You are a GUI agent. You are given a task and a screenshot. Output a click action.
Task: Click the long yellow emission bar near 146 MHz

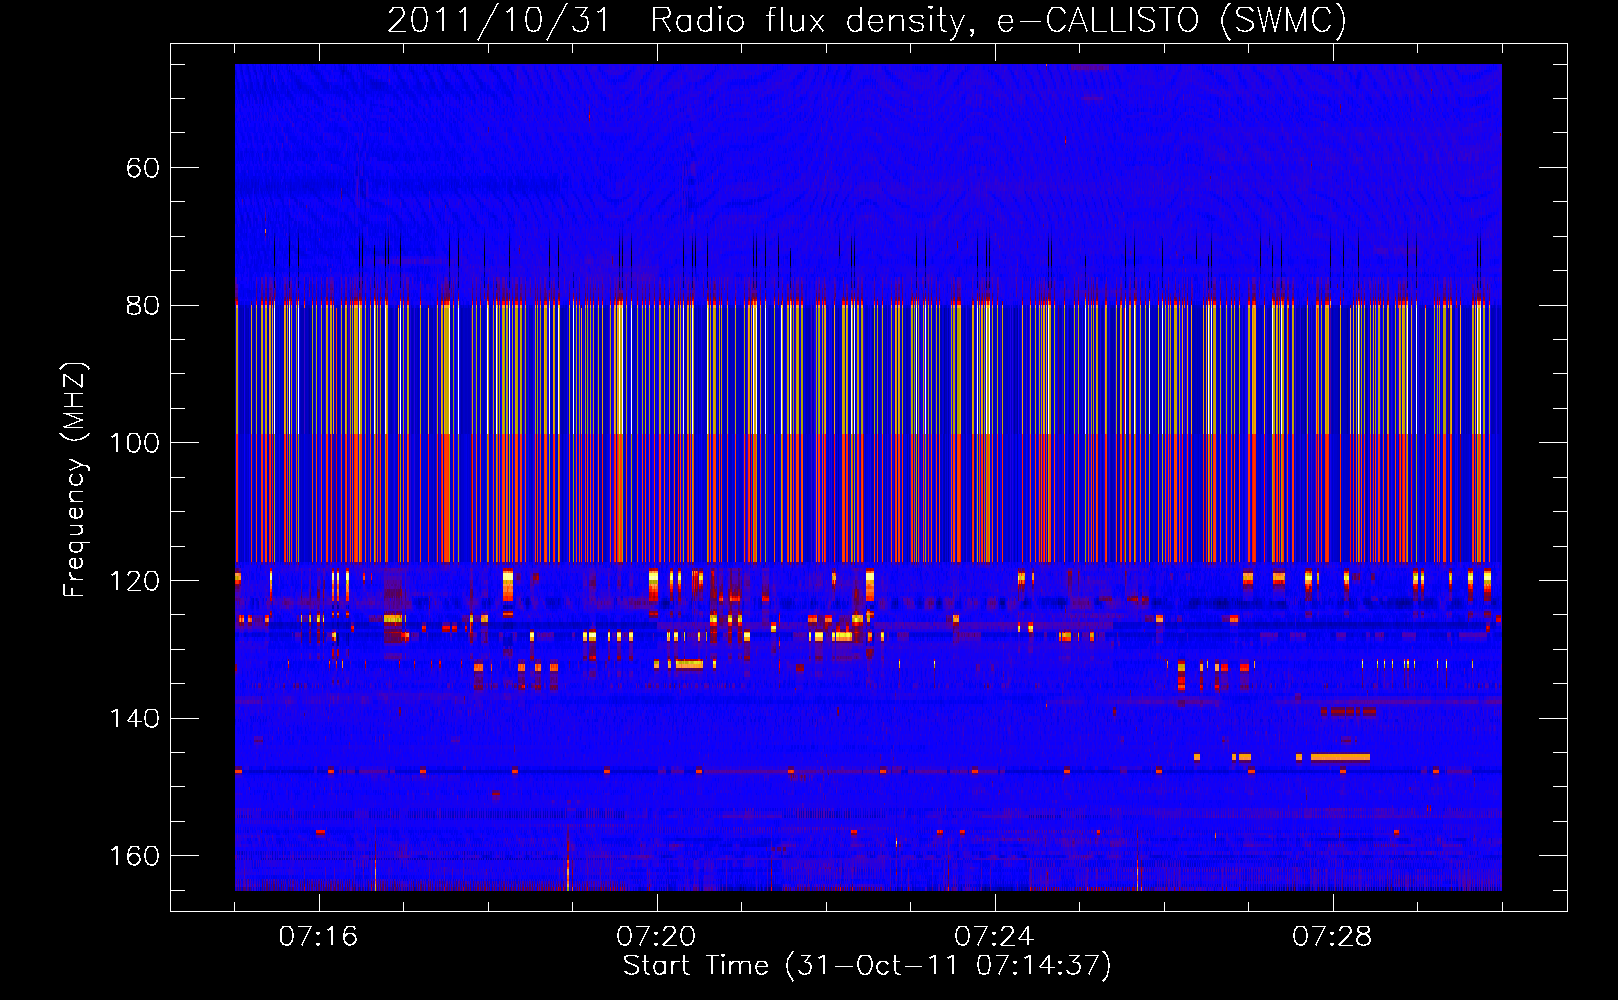[x=1340, y=757]
